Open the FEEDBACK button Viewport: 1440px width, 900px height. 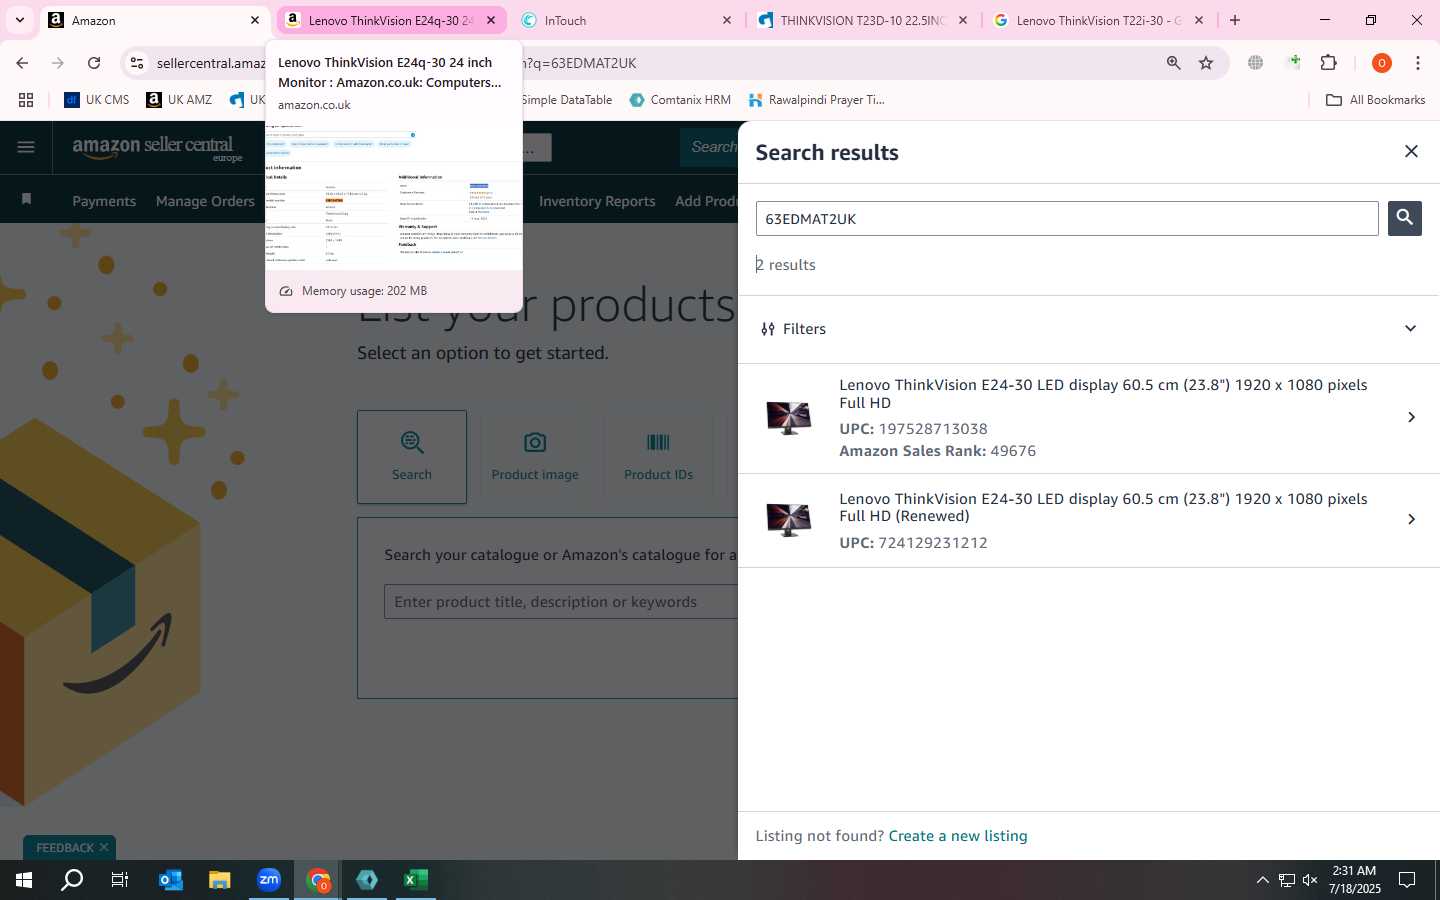[x=65, y=847]
